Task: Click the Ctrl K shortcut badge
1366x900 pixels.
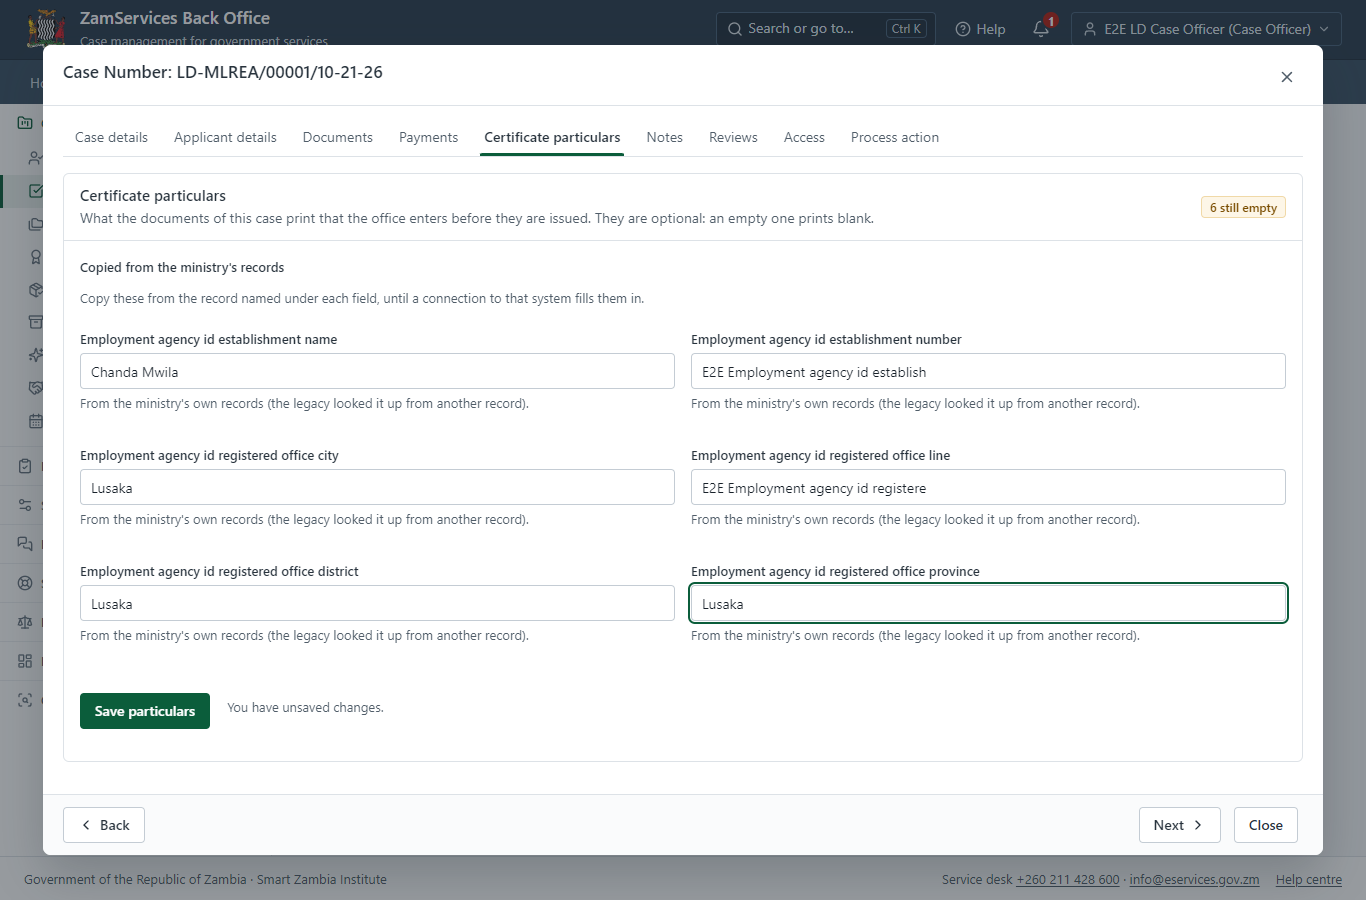Action: tap(907, 29)
